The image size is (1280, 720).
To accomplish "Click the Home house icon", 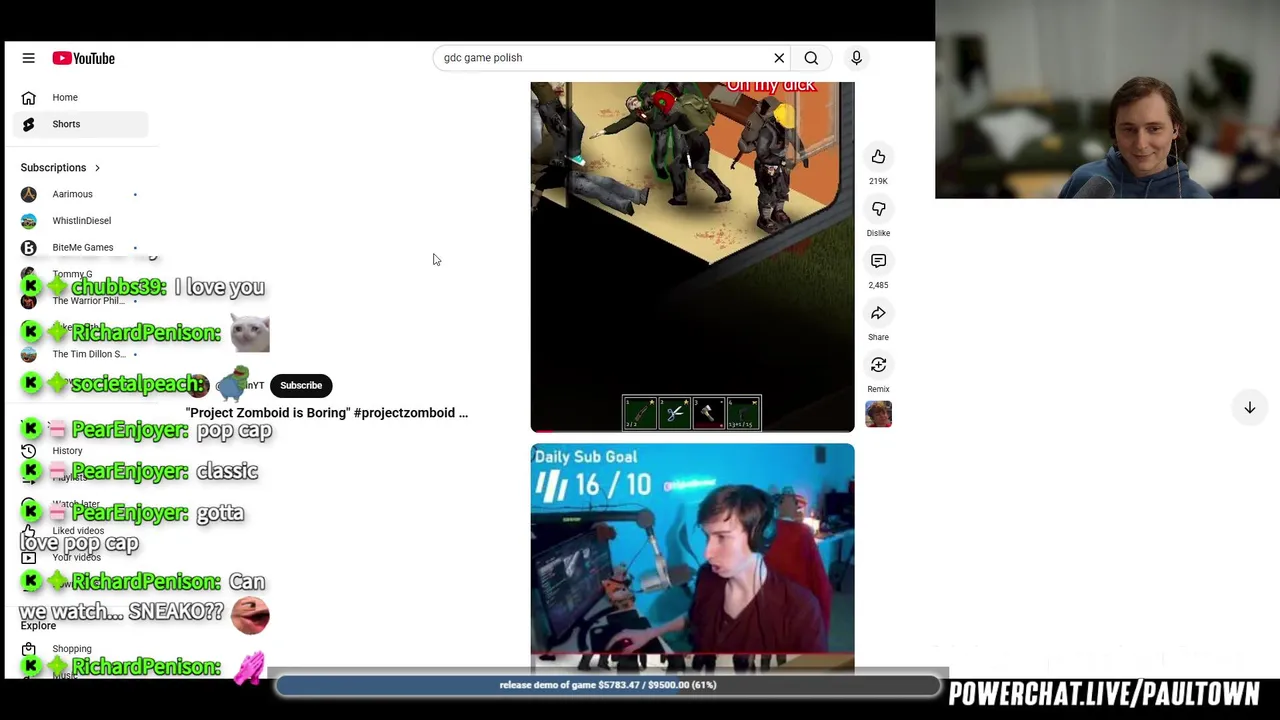I will 28,97.
